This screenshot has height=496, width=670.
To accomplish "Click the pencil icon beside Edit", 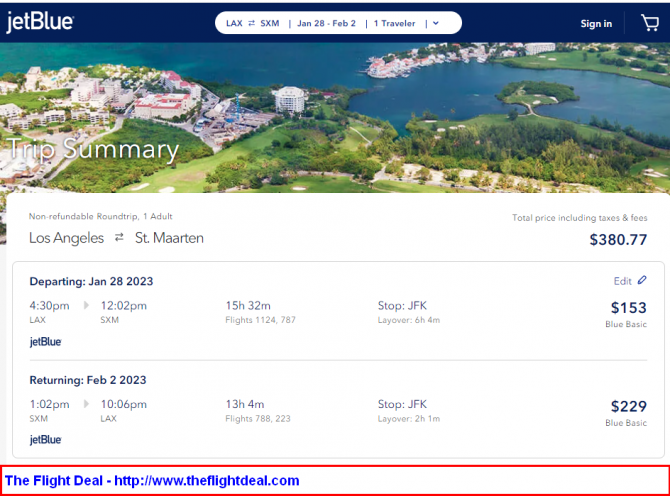I will (642, 281).
